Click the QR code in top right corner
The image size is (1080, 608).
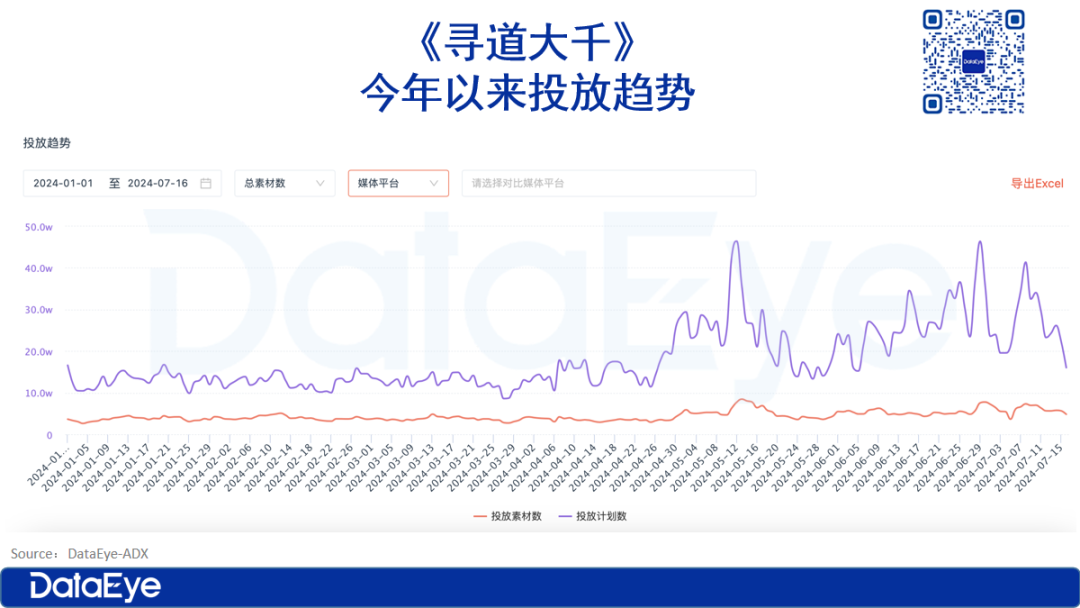[972, 61]
